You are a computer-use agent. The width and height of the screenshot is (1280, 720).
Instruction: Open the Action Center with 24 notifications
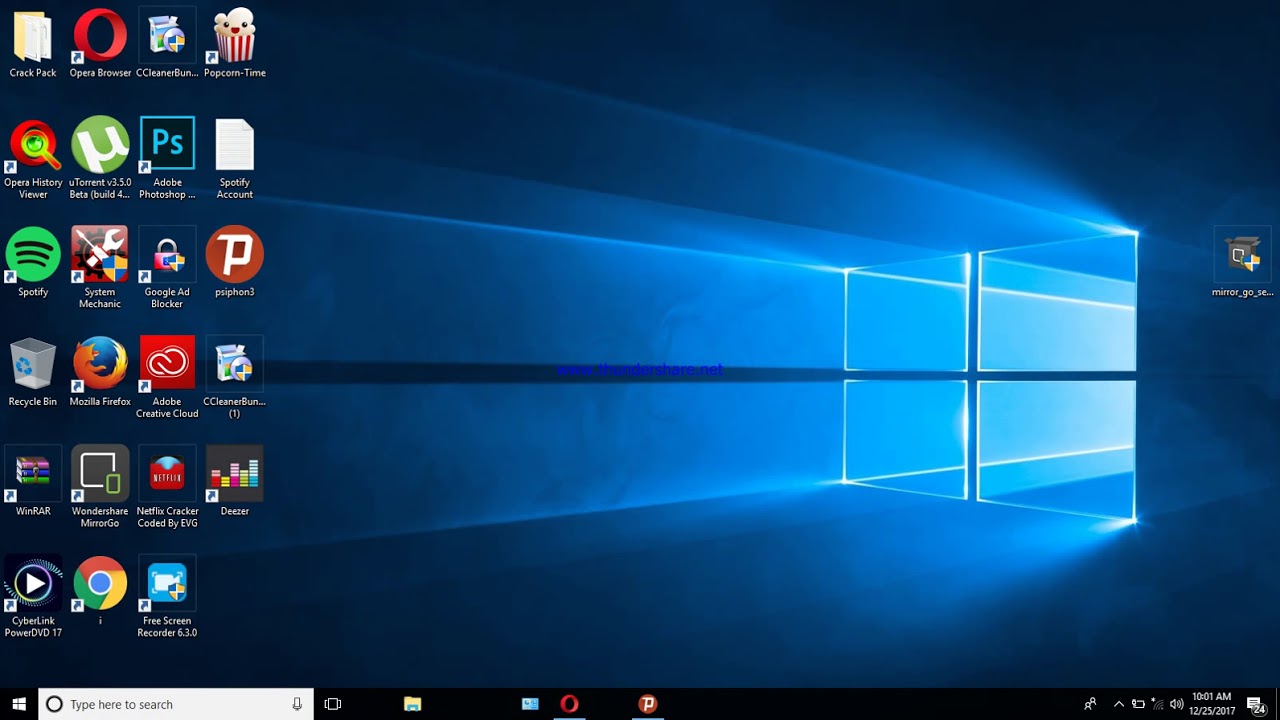click(1257, 705)
